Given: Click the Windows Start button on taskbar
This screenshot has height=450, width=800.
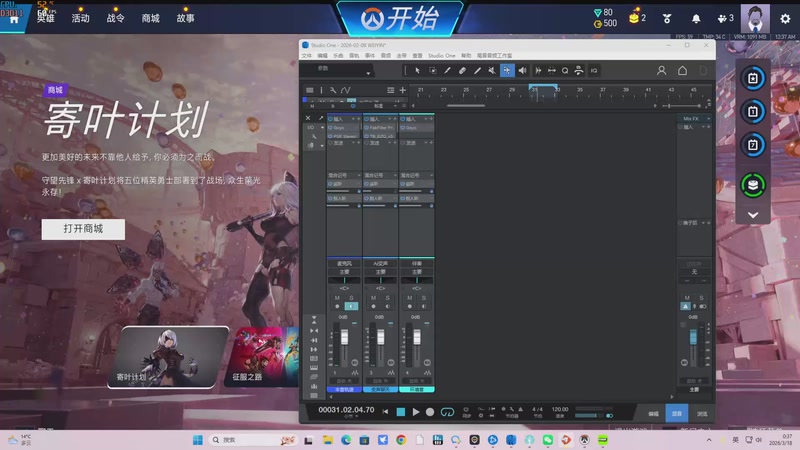Looking at the screenshot, I should (197, 440).
